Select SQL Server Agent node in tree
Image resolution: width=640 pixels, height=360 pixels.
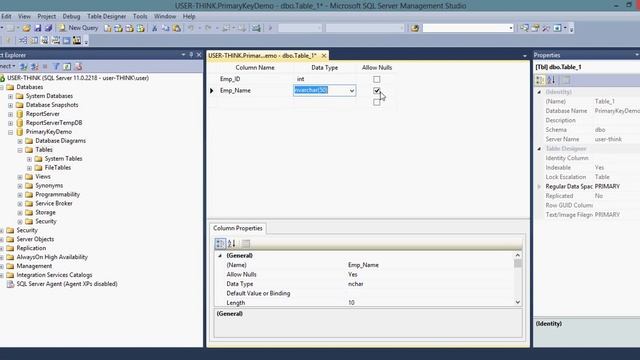(67, 284)
